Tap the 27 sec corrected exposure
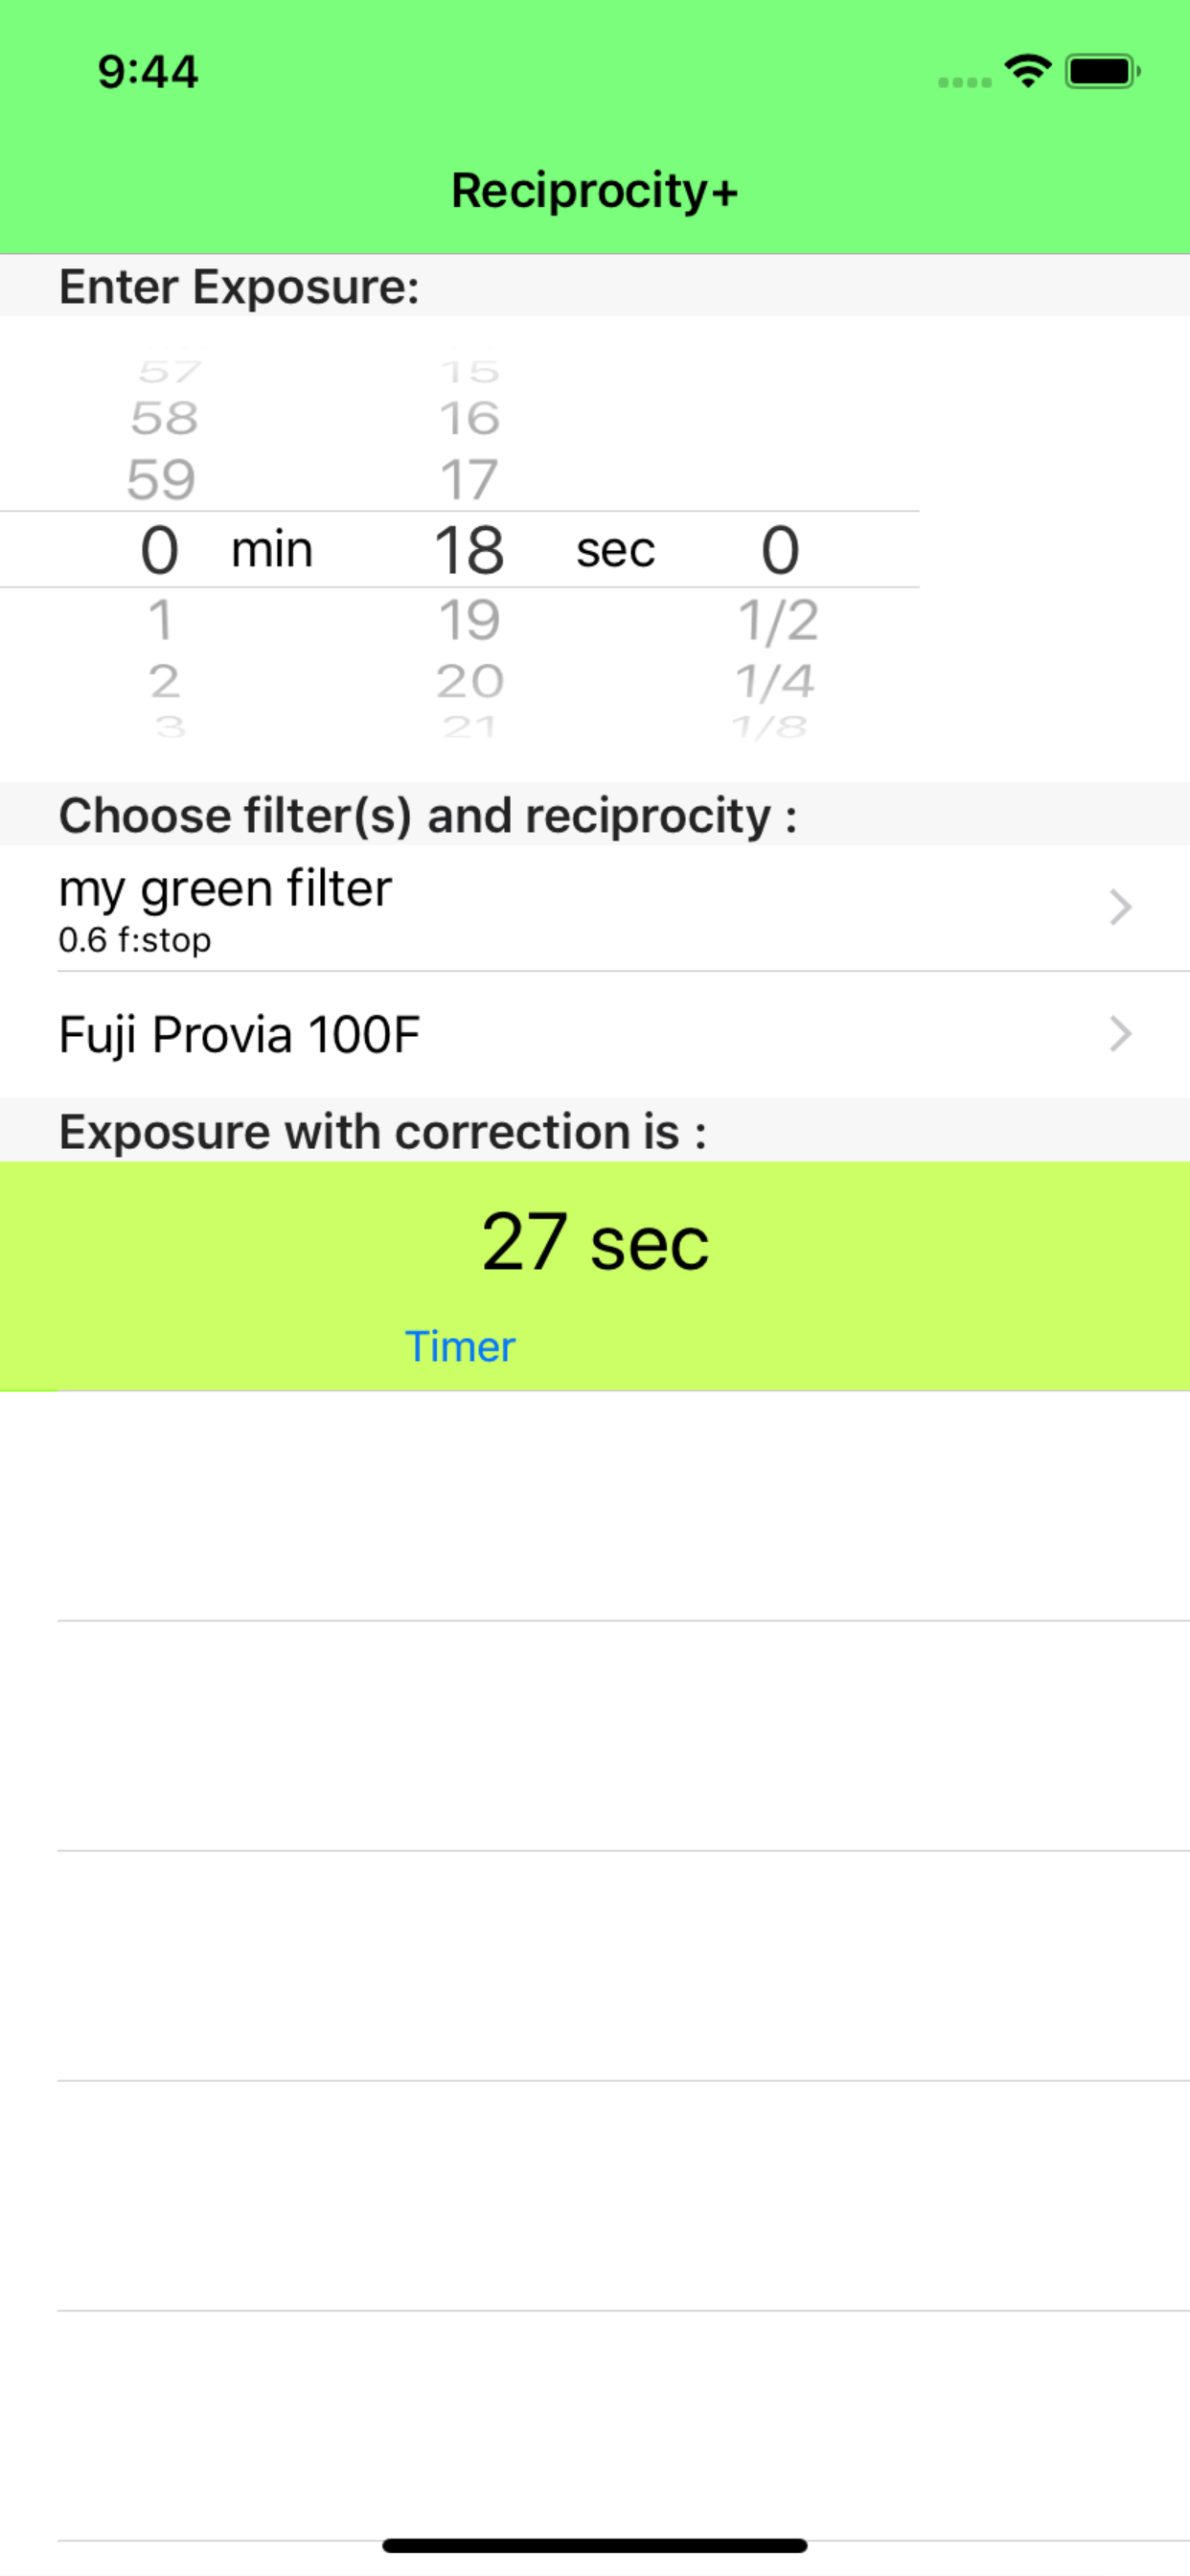The height and width of the screenshot is (2576, 1190). coord(595,1242)
